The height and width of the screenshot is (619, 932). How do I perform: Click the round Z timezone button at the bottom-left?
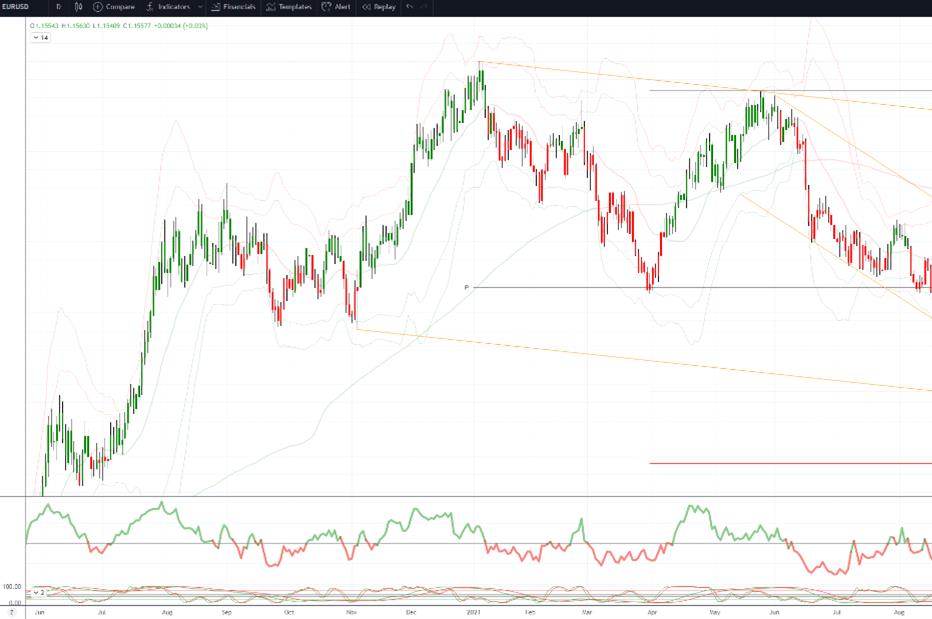pos(11,612)
